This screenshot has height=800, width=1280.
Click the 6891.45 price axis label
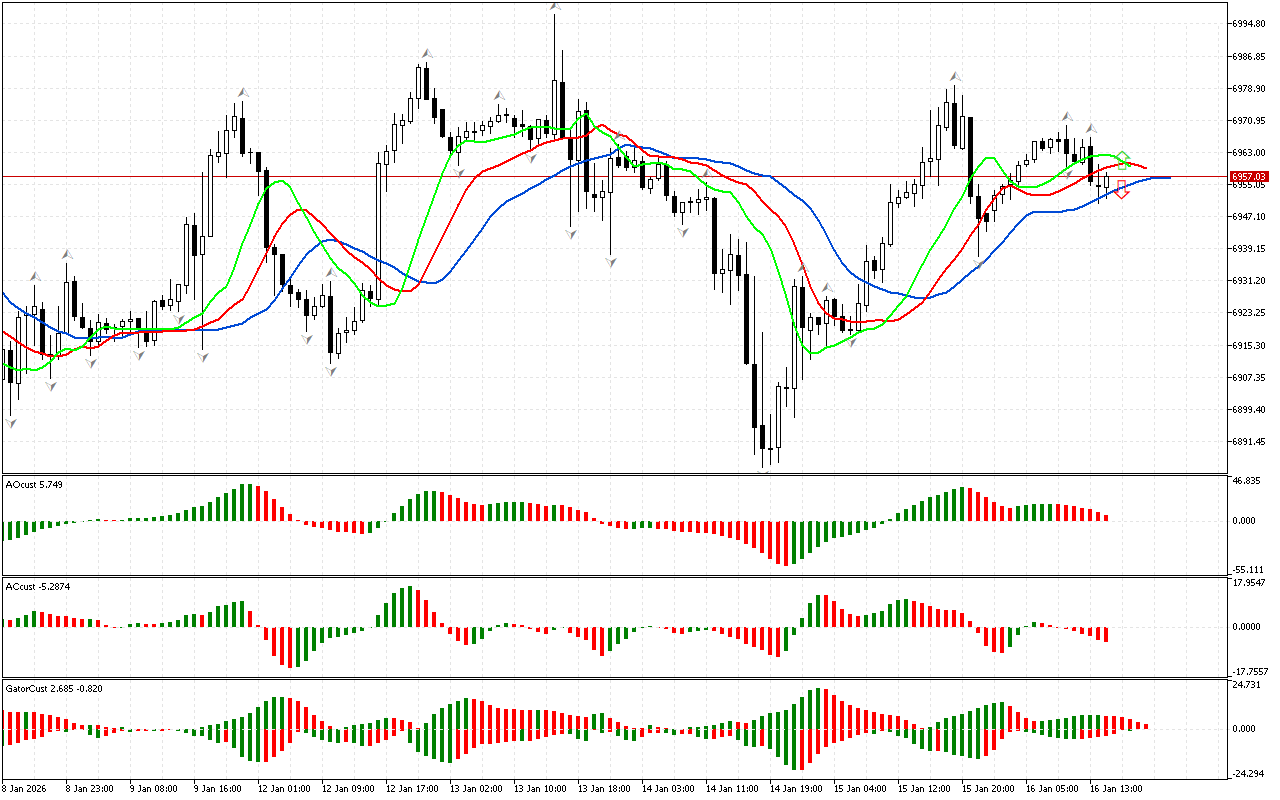pos(1250,442)
